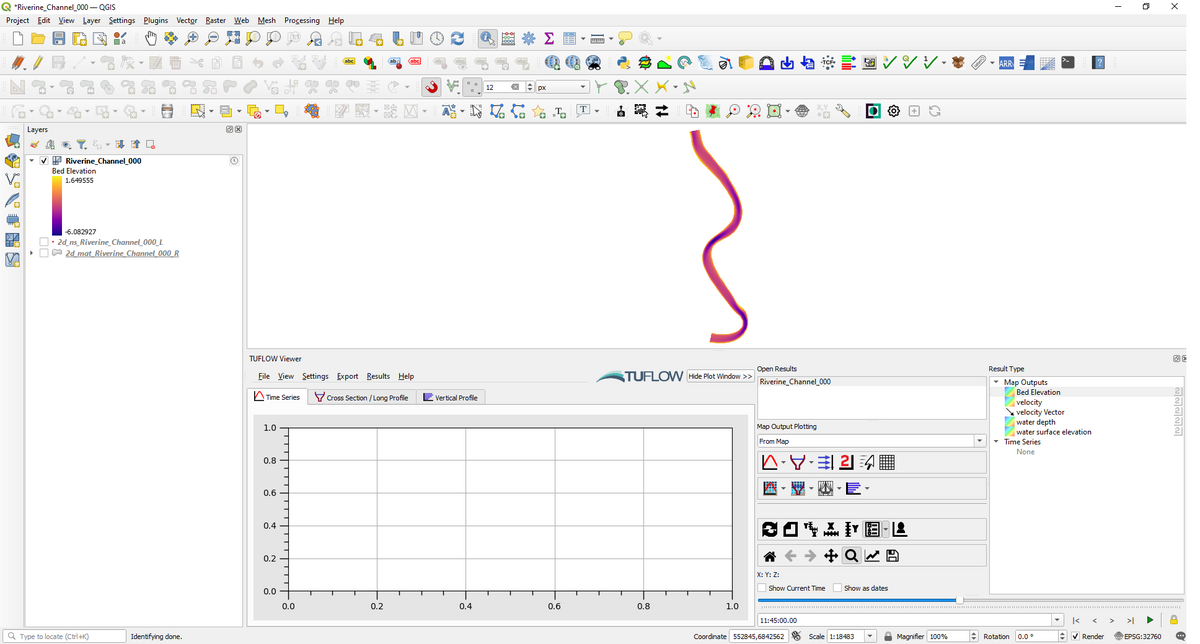This screenshot has height=644, width=1200.
Task: Tick the Show as dates checkbox
Action: click(838, 588)
